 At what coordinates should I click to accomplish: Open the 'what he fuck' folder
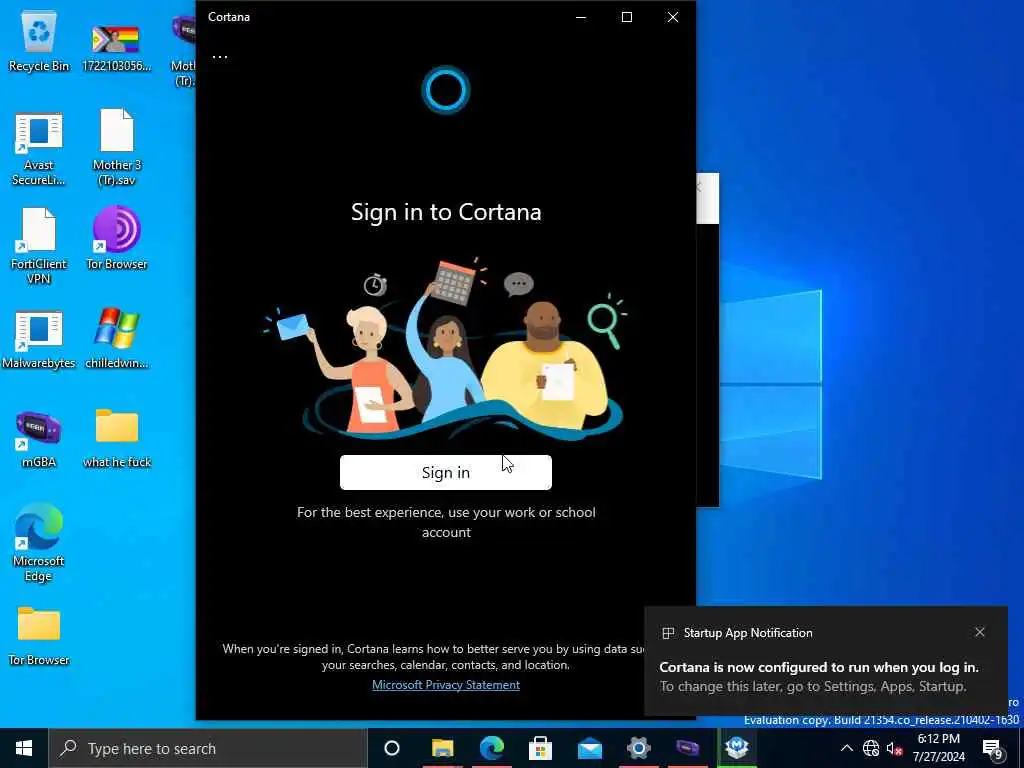click(x=117, y=438)
